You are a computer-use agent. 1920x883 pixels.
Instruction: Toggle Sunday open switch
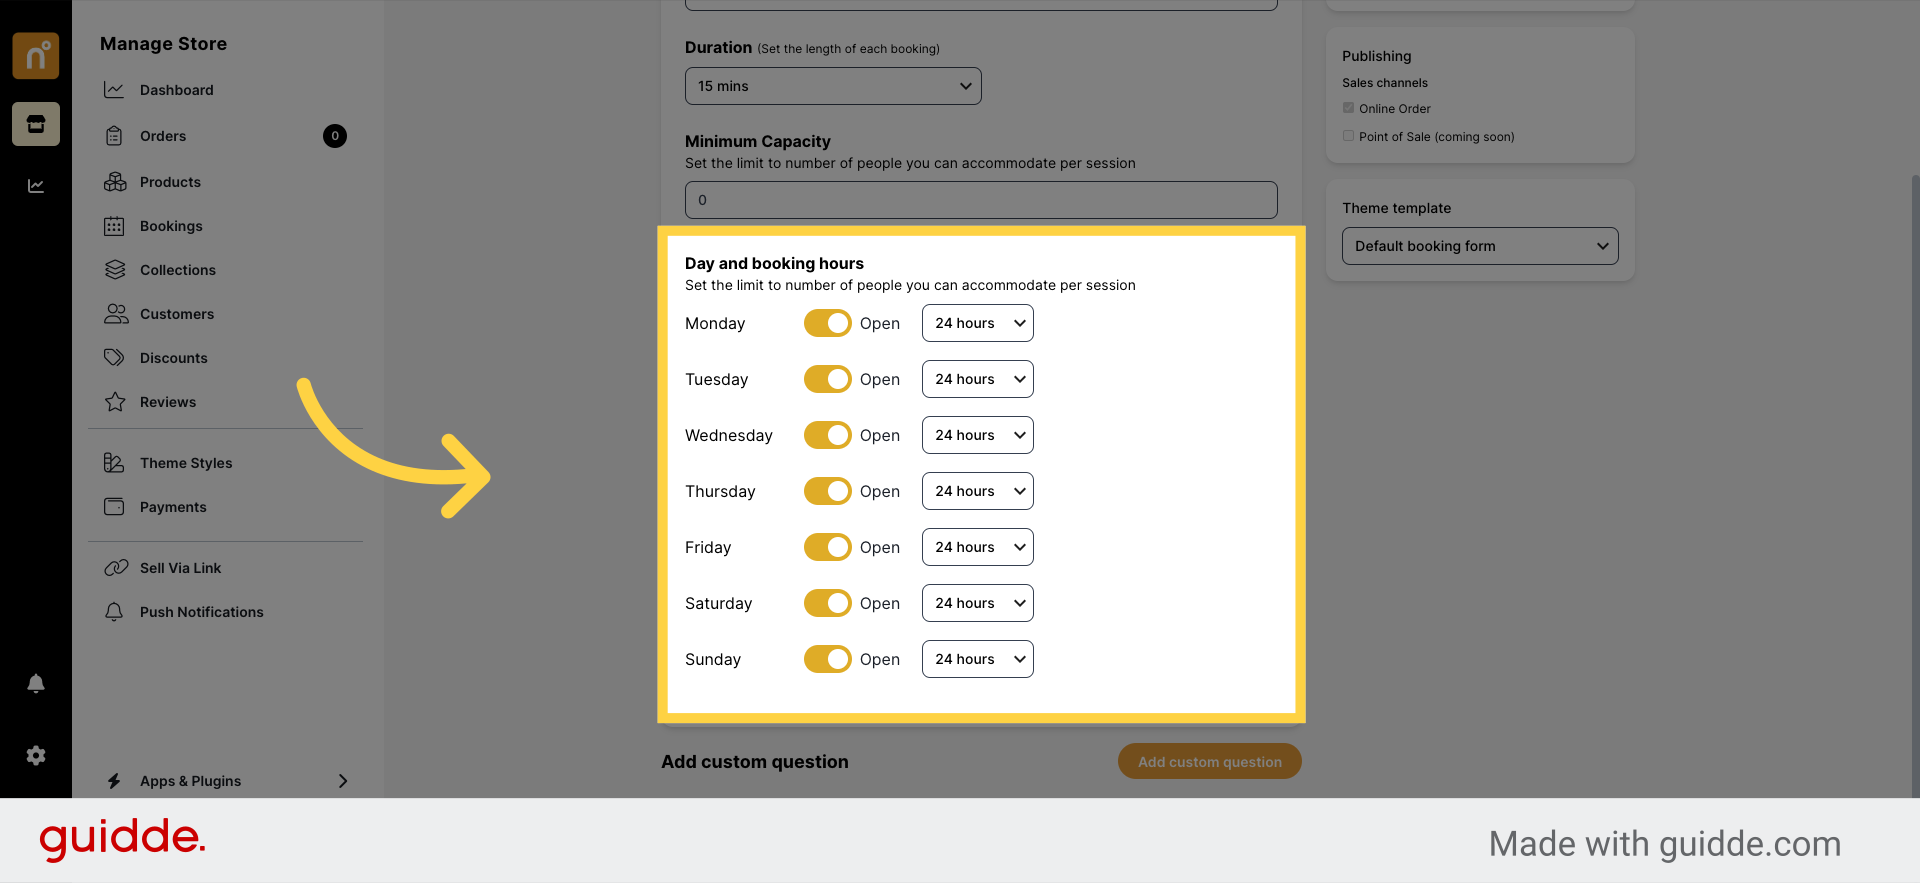[827, 659]
